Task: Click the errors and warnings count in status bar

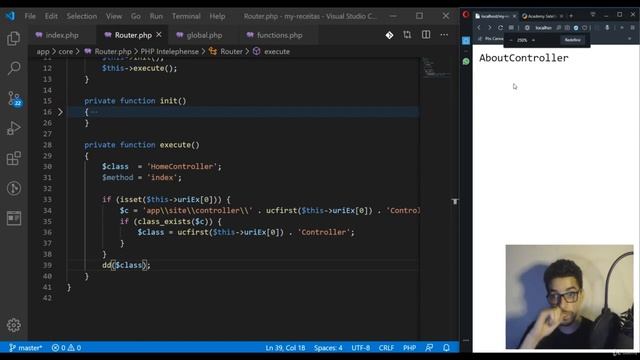Action: click(66, 348)
